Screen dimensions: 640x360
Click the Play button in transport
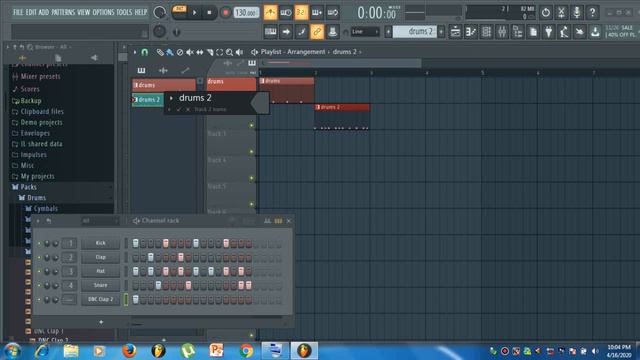(x=195, y=13)
